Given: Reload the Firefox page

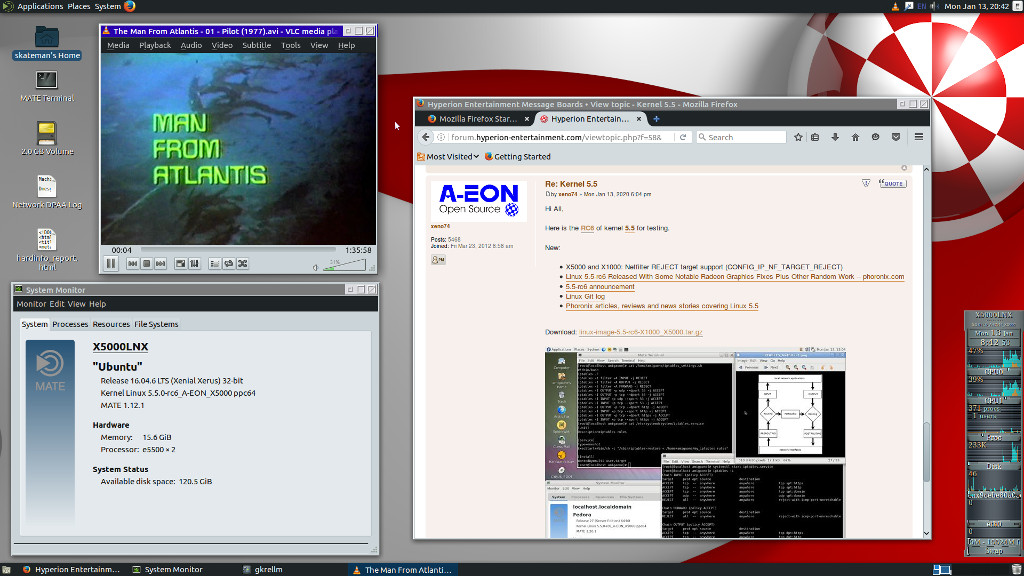Looking at the screenshot, I should coord(683,137).
